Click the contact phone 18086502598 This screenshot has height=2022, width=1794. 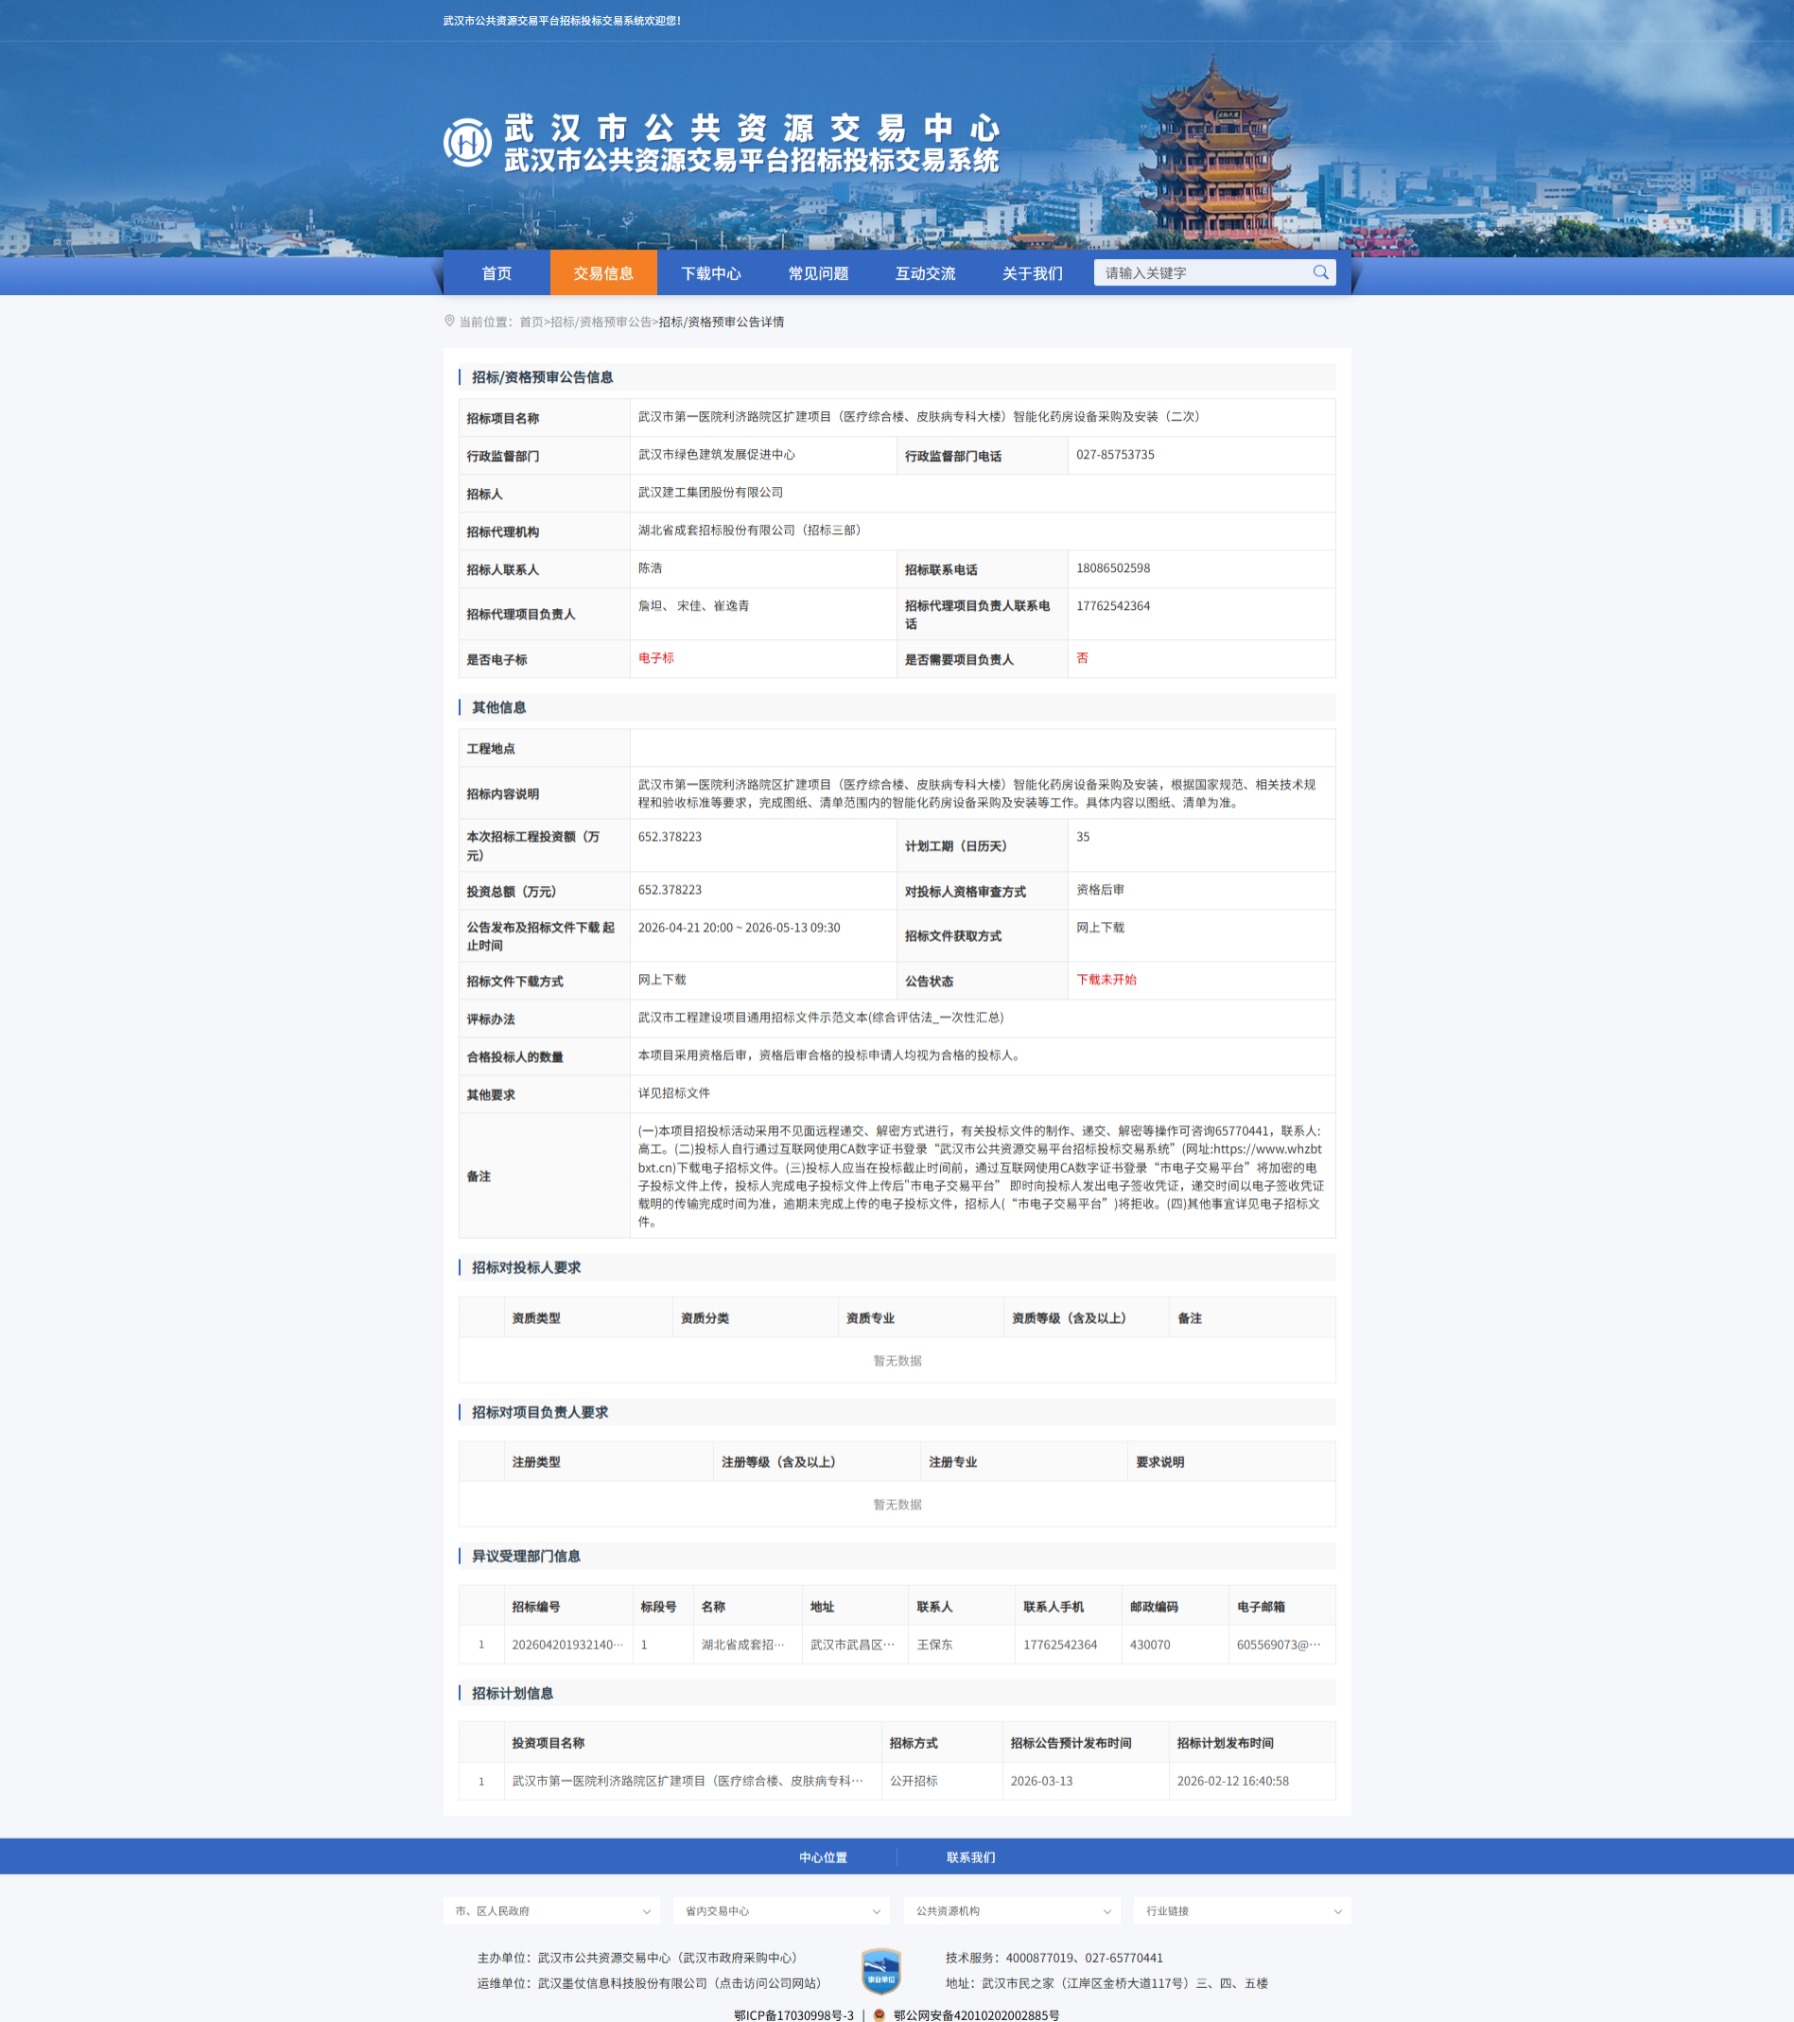click(1113, 568)
